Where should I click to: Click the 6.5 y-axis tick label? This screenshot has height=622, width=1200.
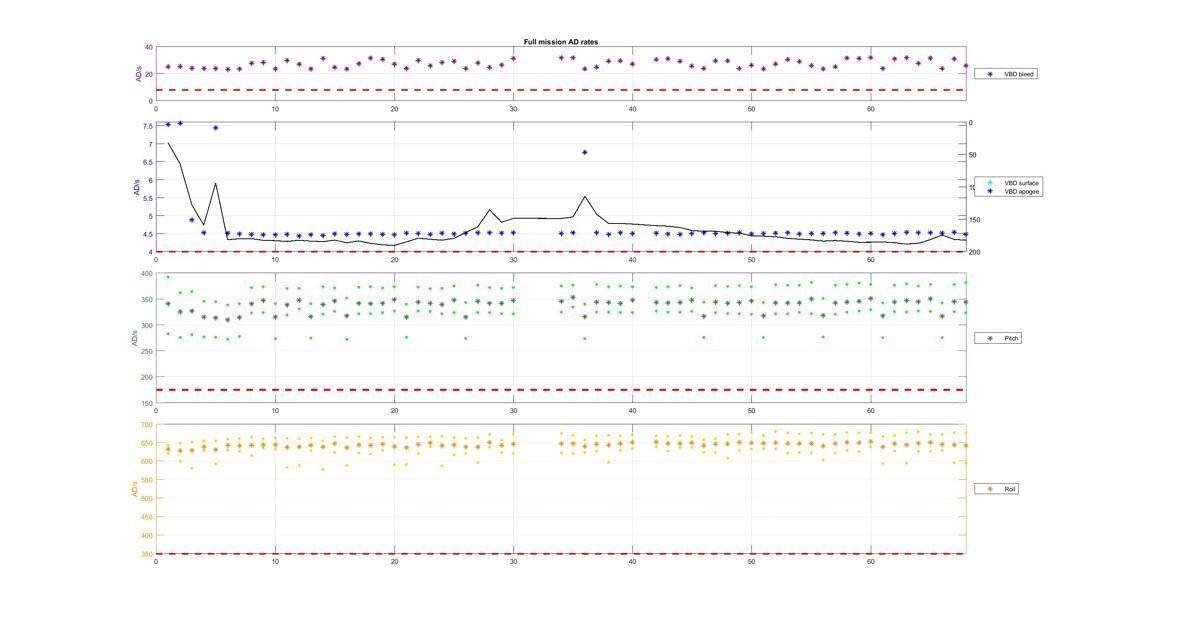pyautogui.click(x=148, y=162)
